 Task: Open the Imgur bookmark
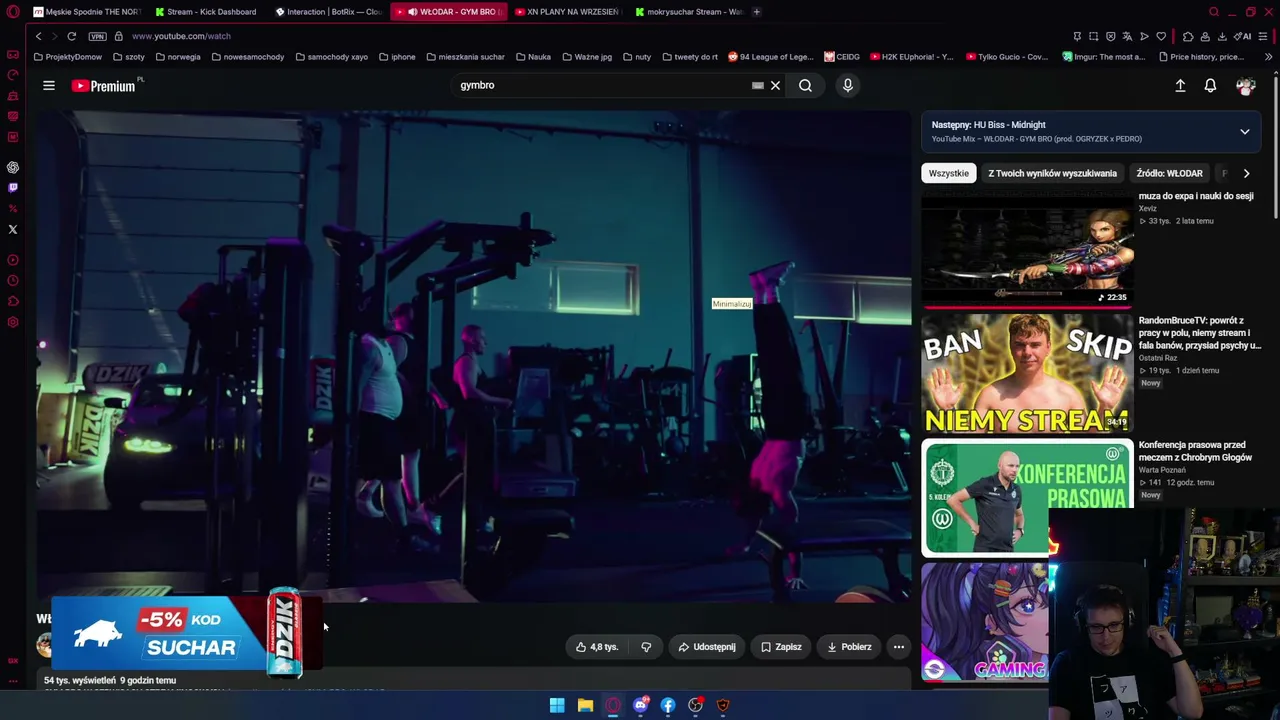tap(1104, 57)
